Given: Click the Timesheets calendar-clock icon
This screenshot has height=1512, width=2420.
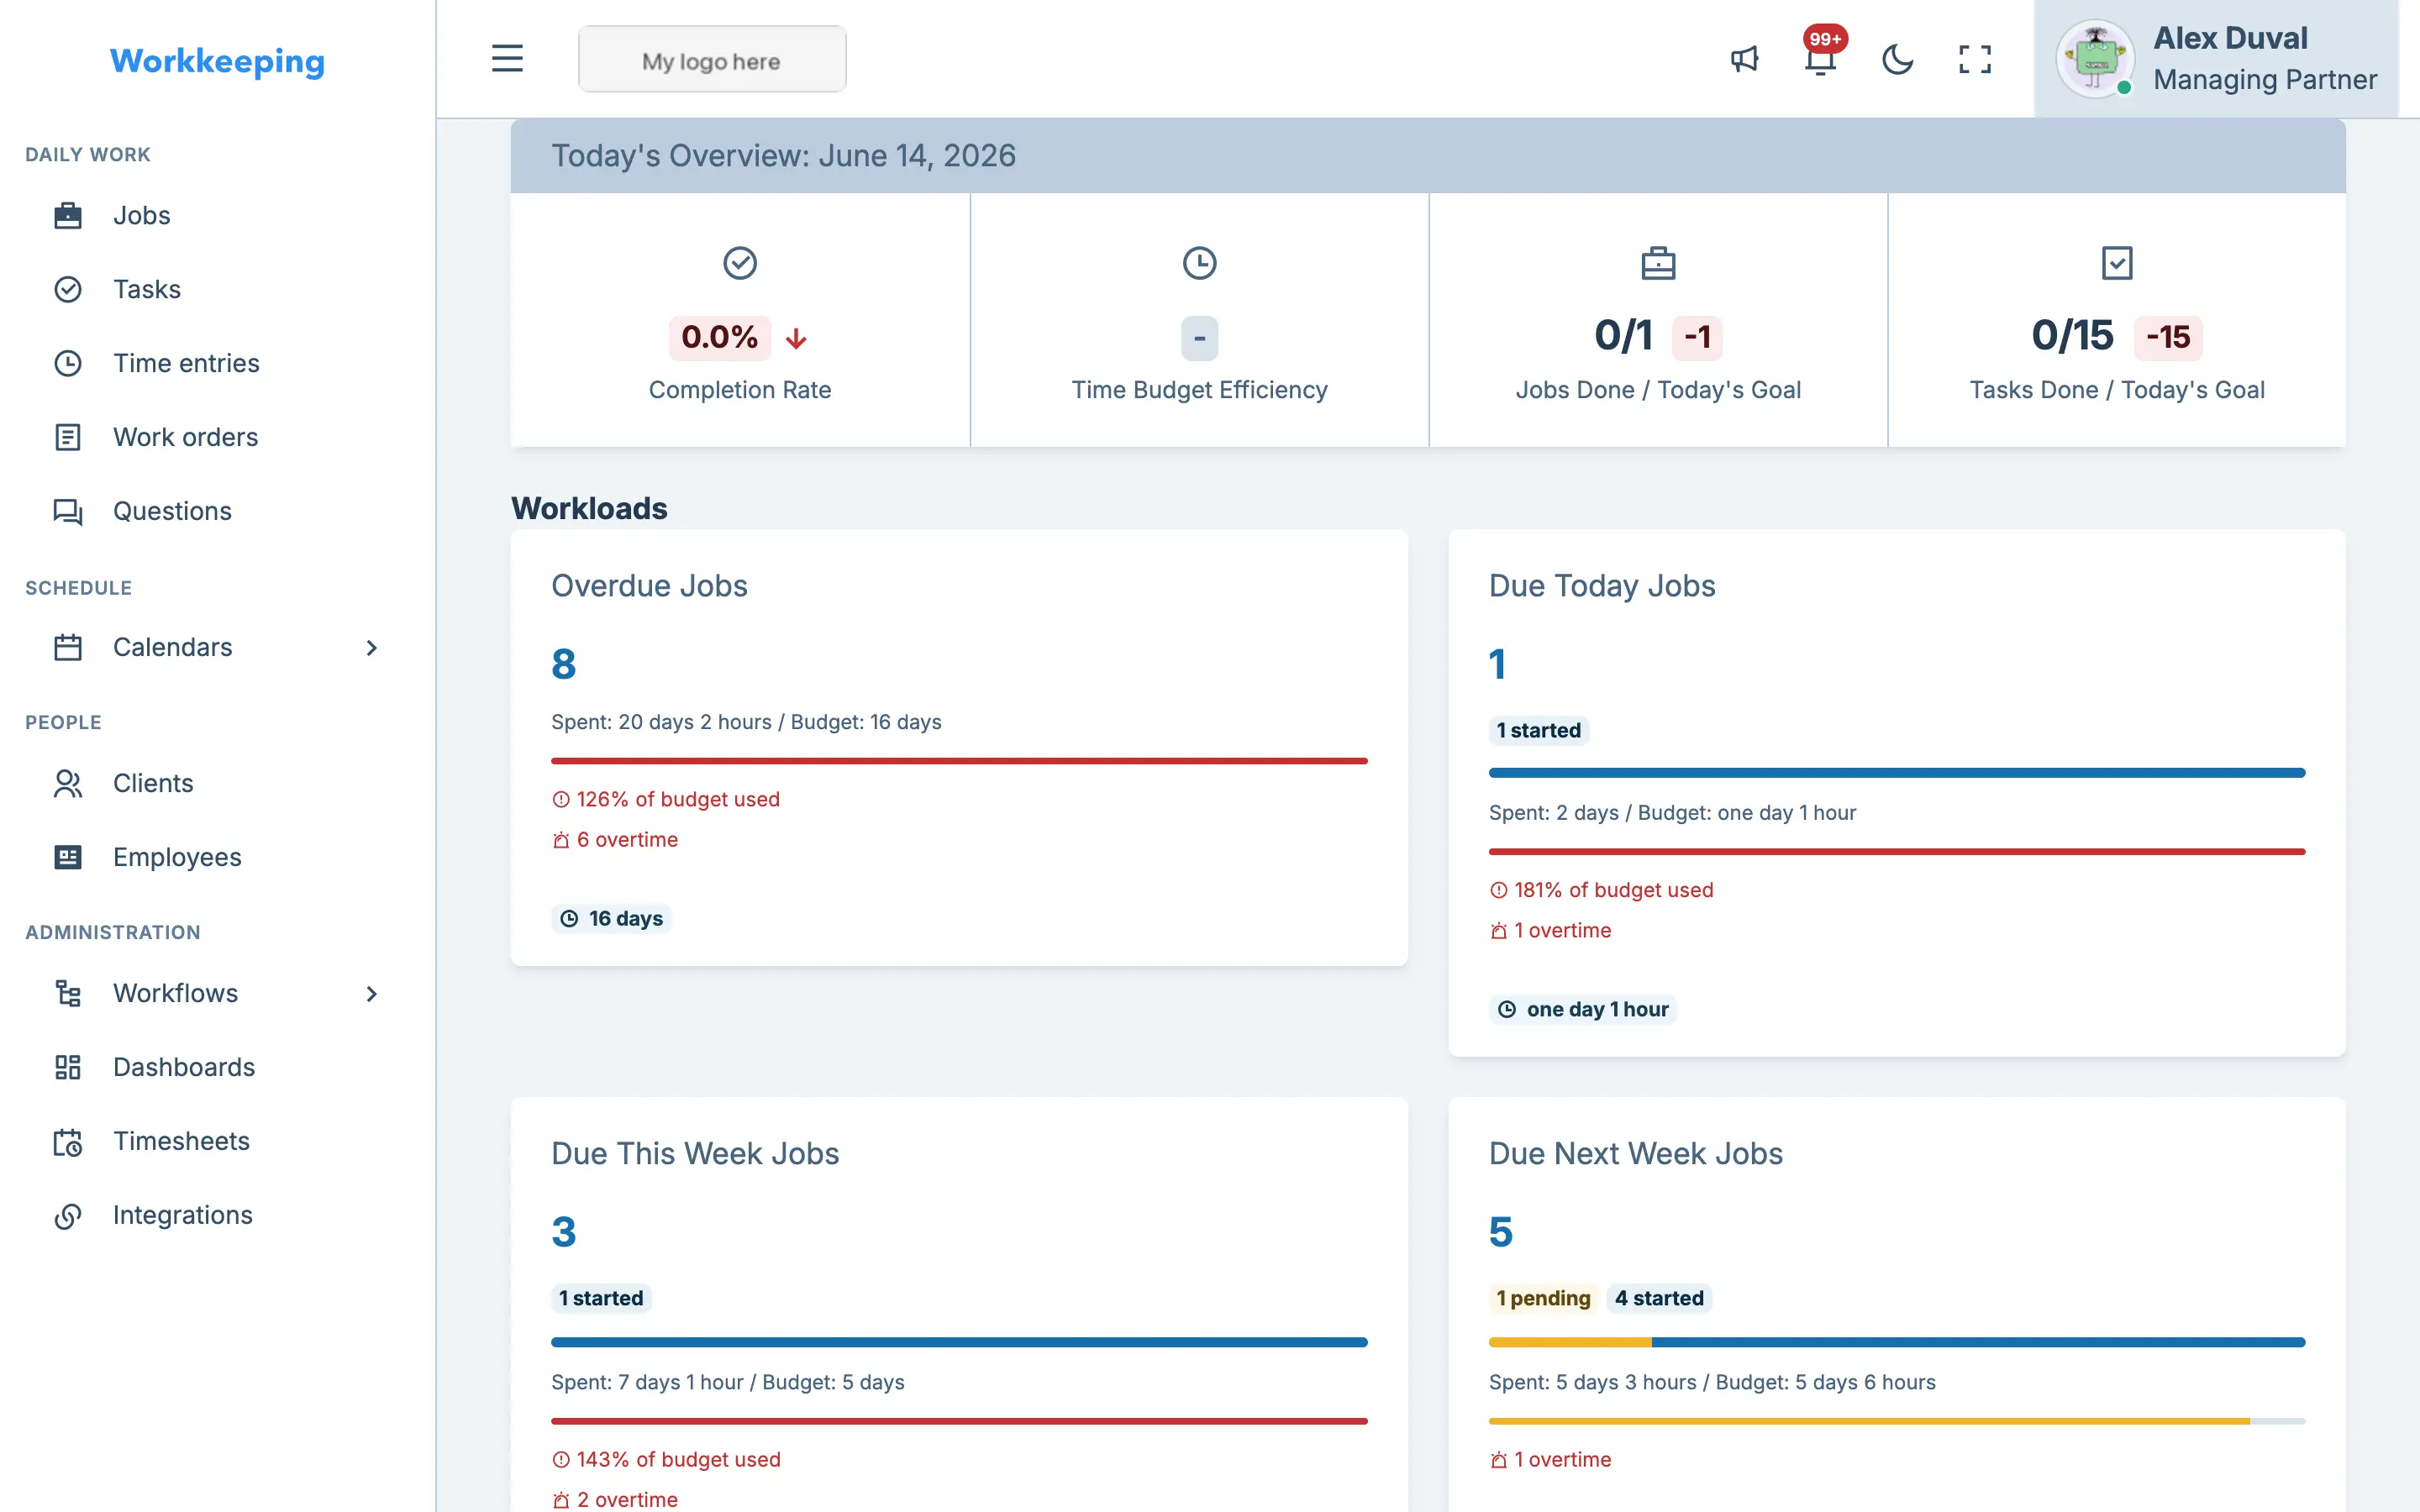Looking at the screenshot, I should (67, 1141).
